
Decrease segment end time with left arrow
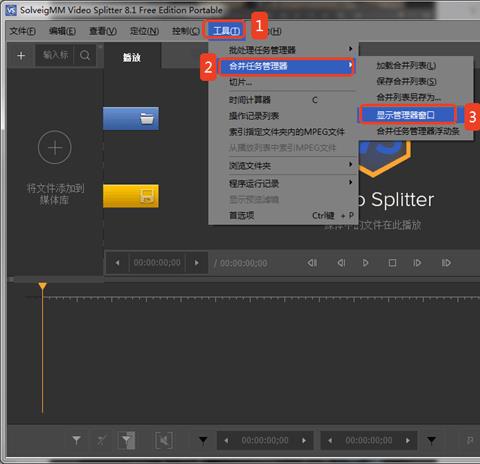330,440
